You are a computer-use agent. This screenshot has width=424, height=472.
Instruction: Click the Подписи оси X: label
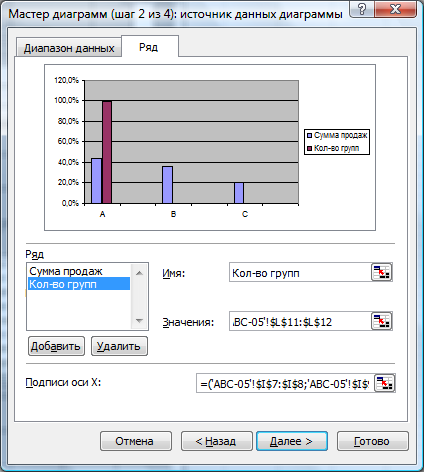coord(63,382)
